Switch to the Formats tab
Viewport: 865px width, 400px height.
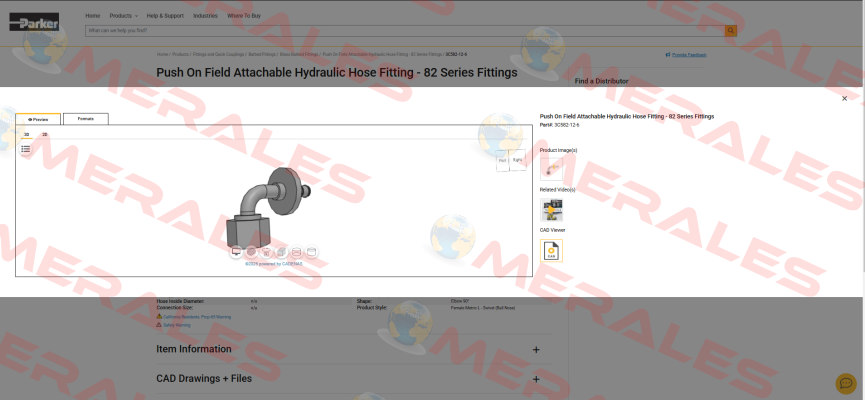[x=86, y=119]
